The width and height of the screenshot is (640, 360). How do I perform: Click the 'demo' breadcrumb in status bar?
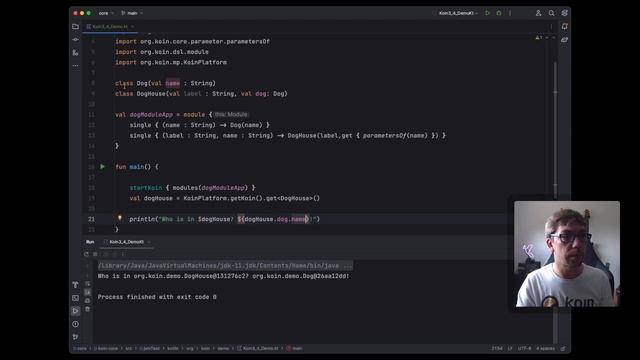[x=223, y=349]
